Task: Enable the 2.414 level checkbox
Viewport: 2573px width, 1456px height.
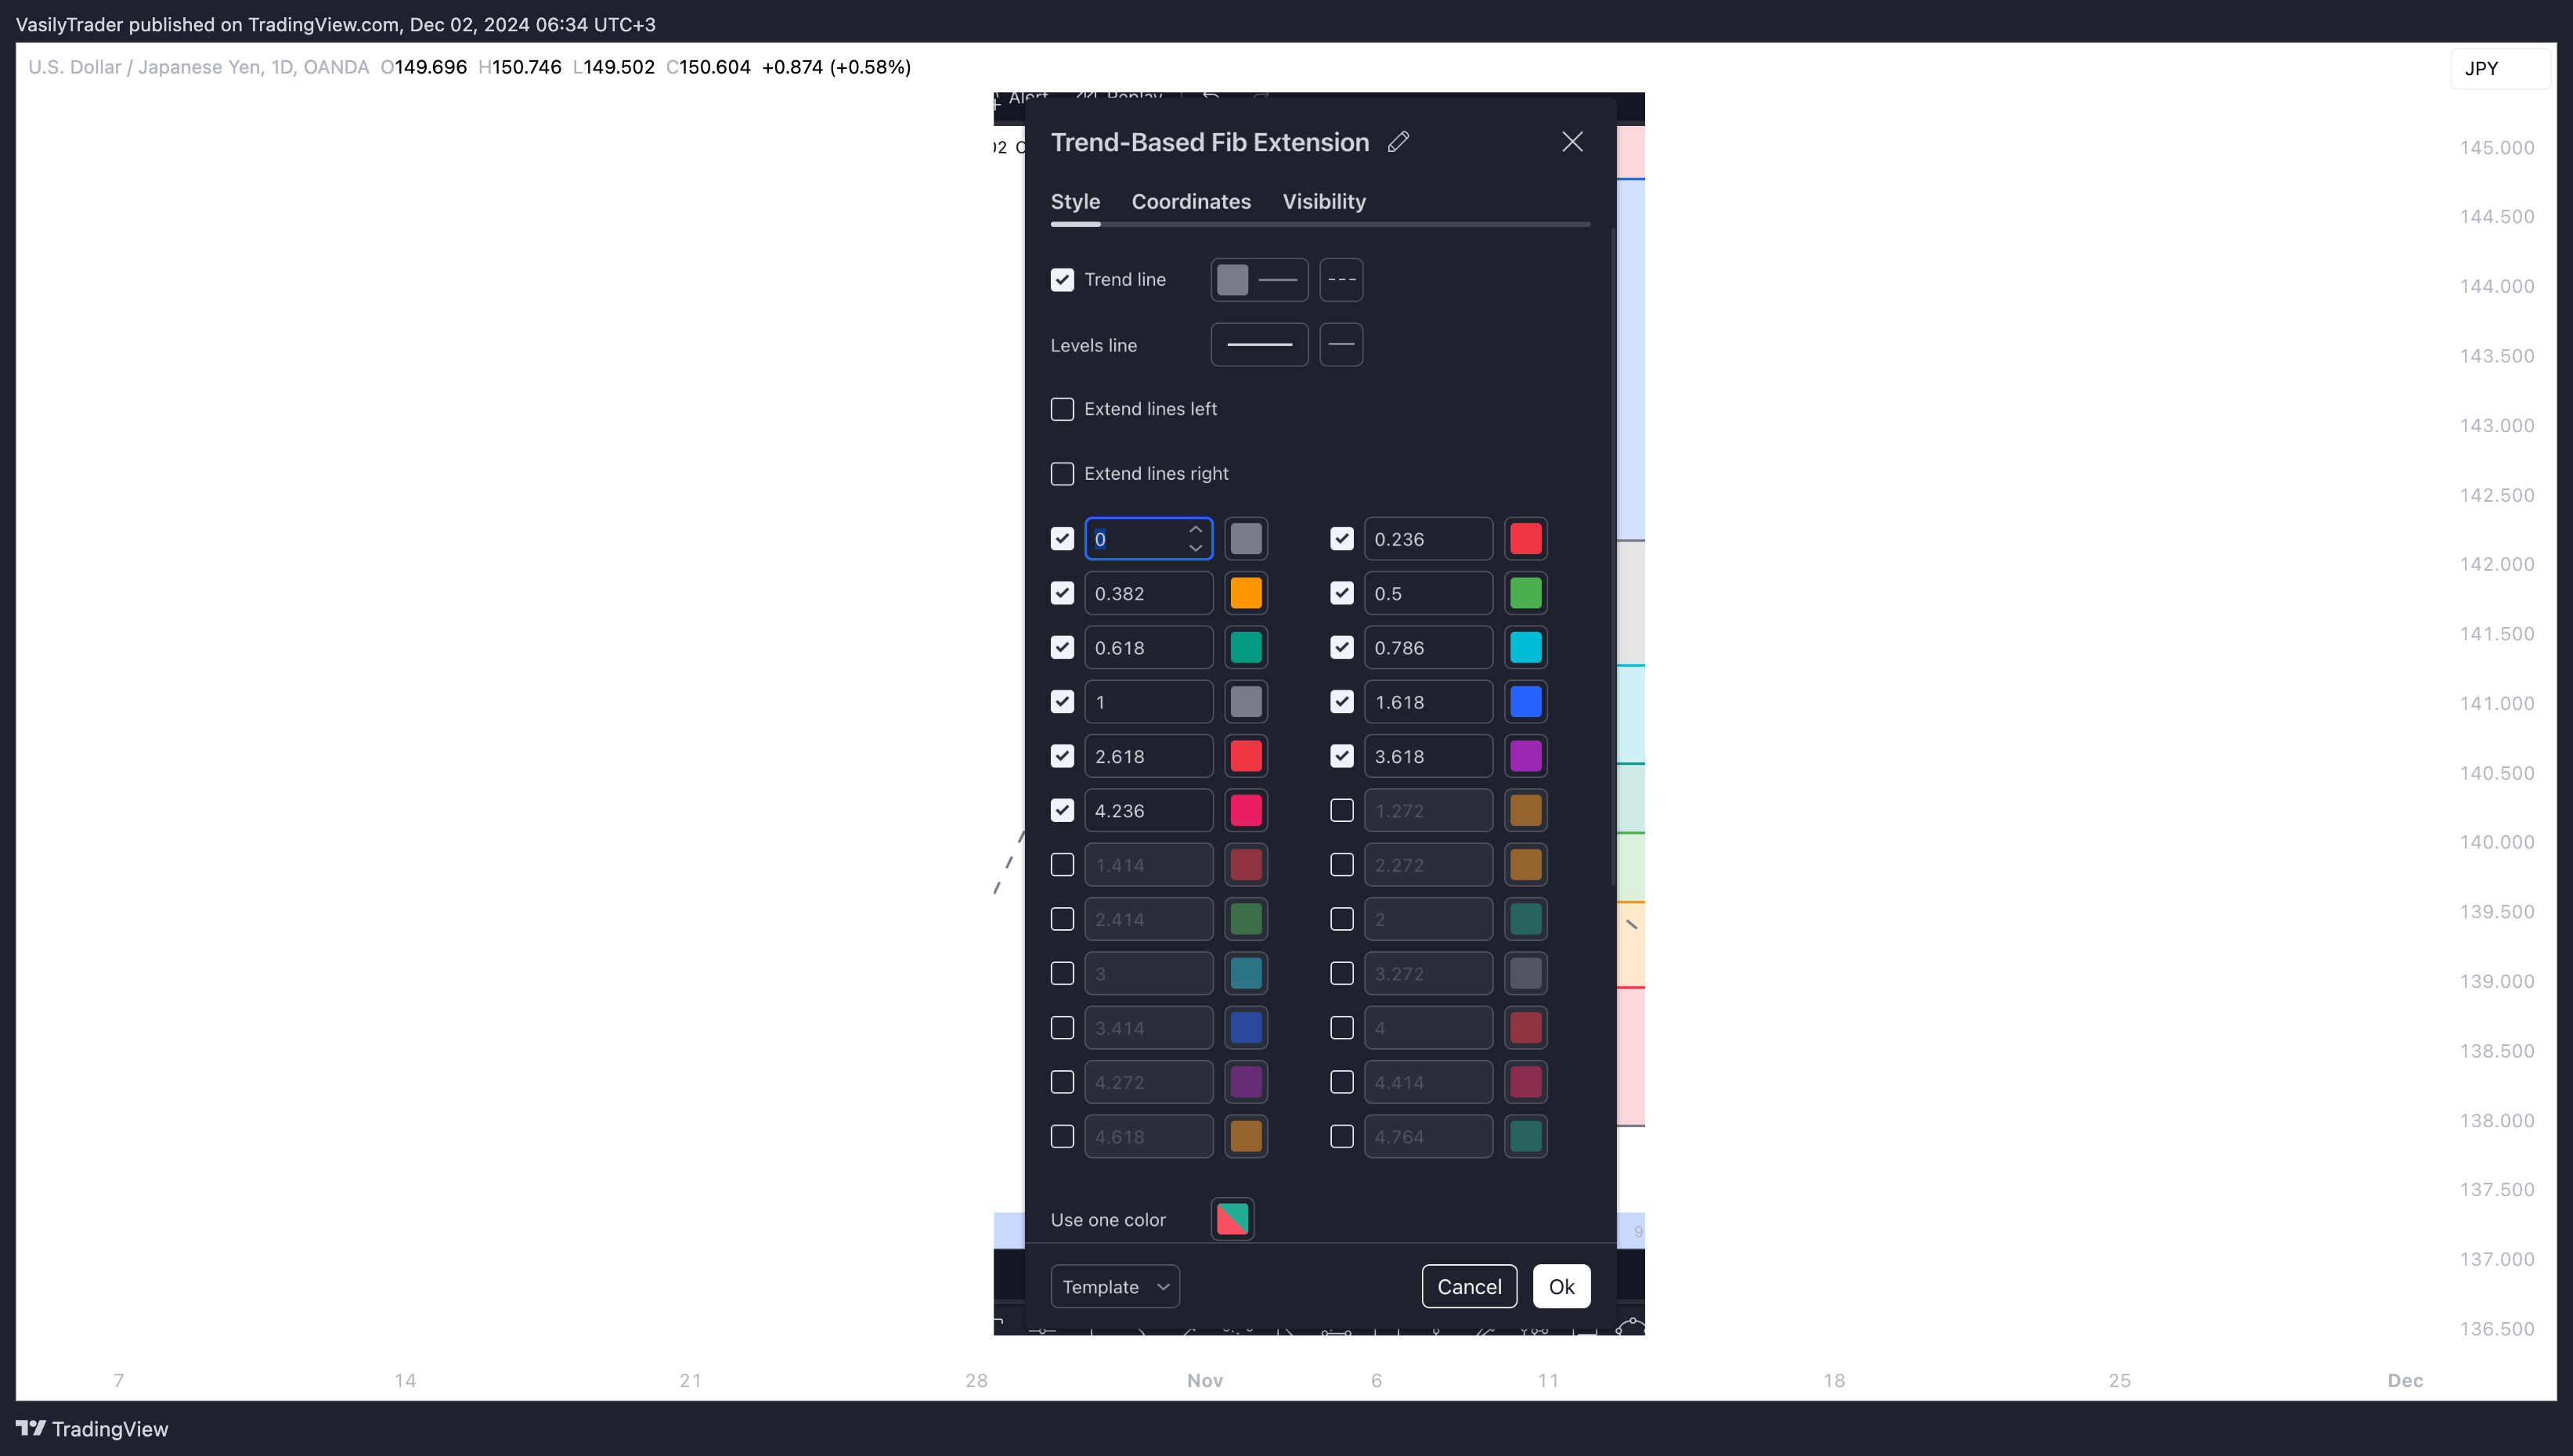Action: coord(1062,919)
